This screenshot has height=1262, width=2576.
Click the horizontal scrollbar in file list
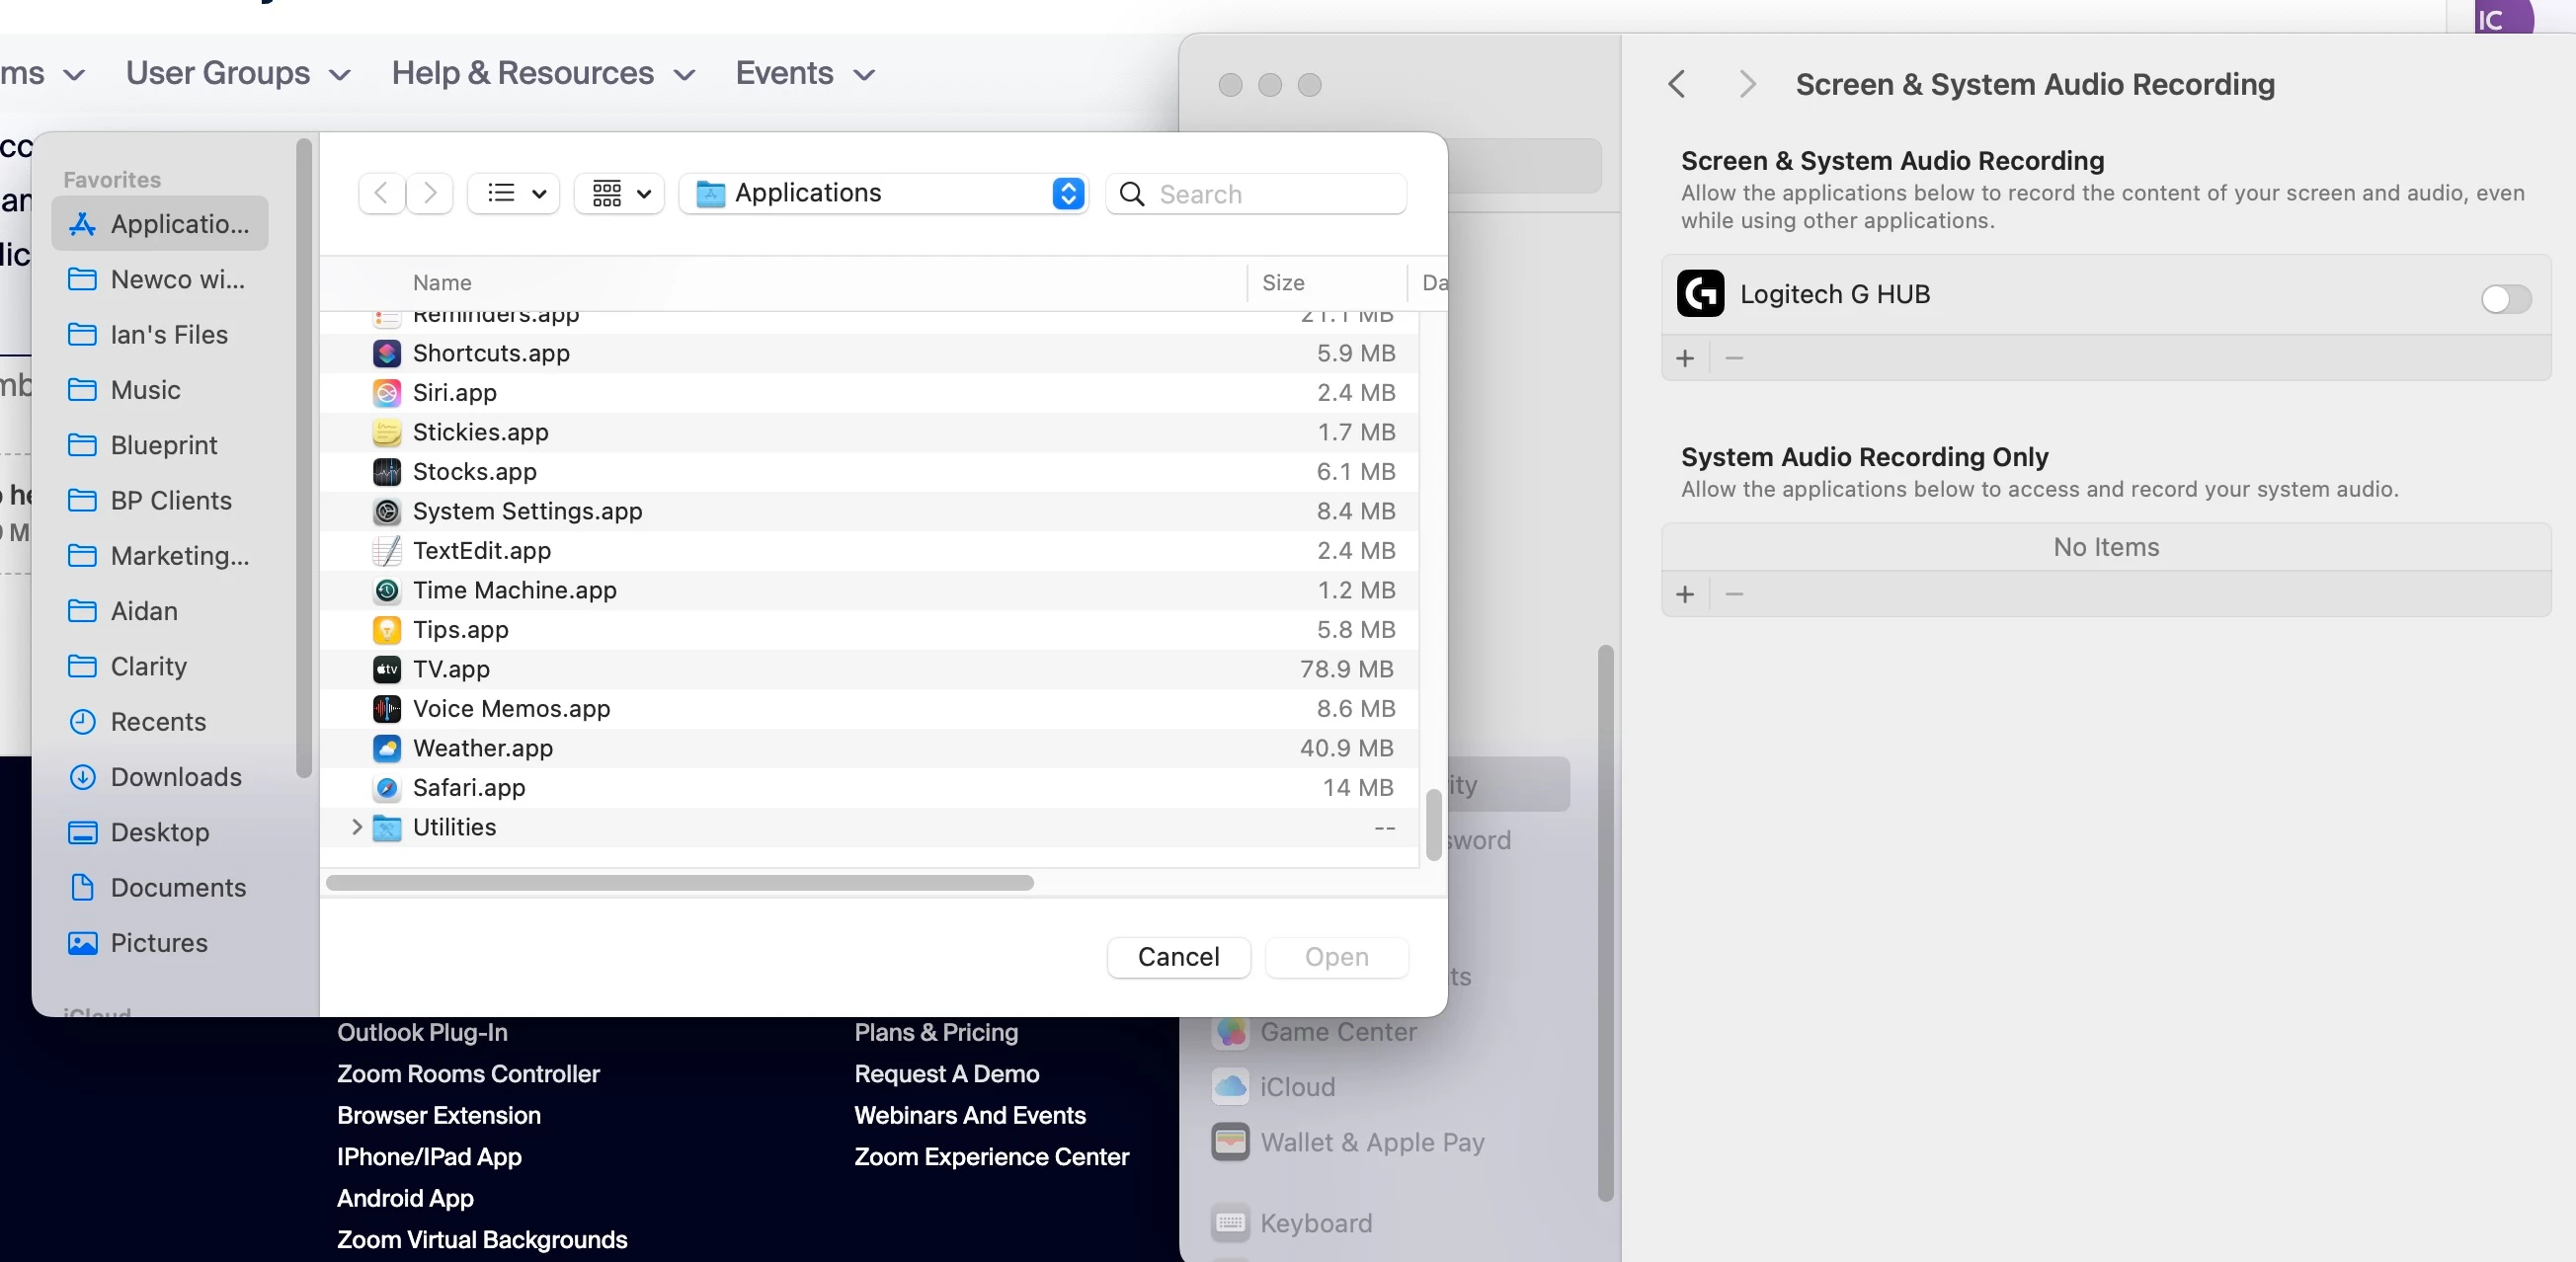679,883
